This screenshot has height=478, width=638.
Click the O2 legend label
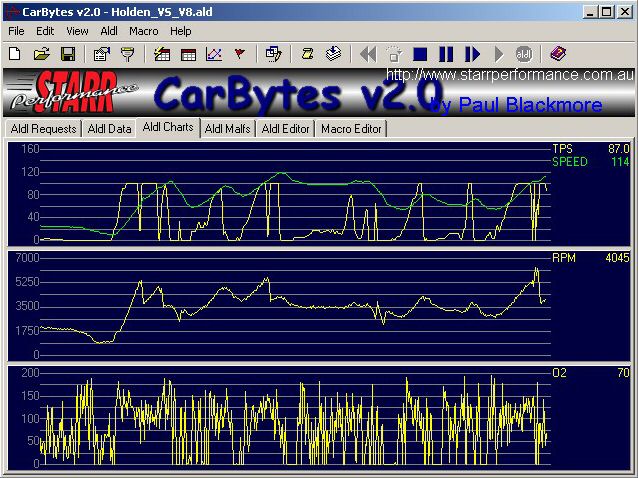(559, 373)
